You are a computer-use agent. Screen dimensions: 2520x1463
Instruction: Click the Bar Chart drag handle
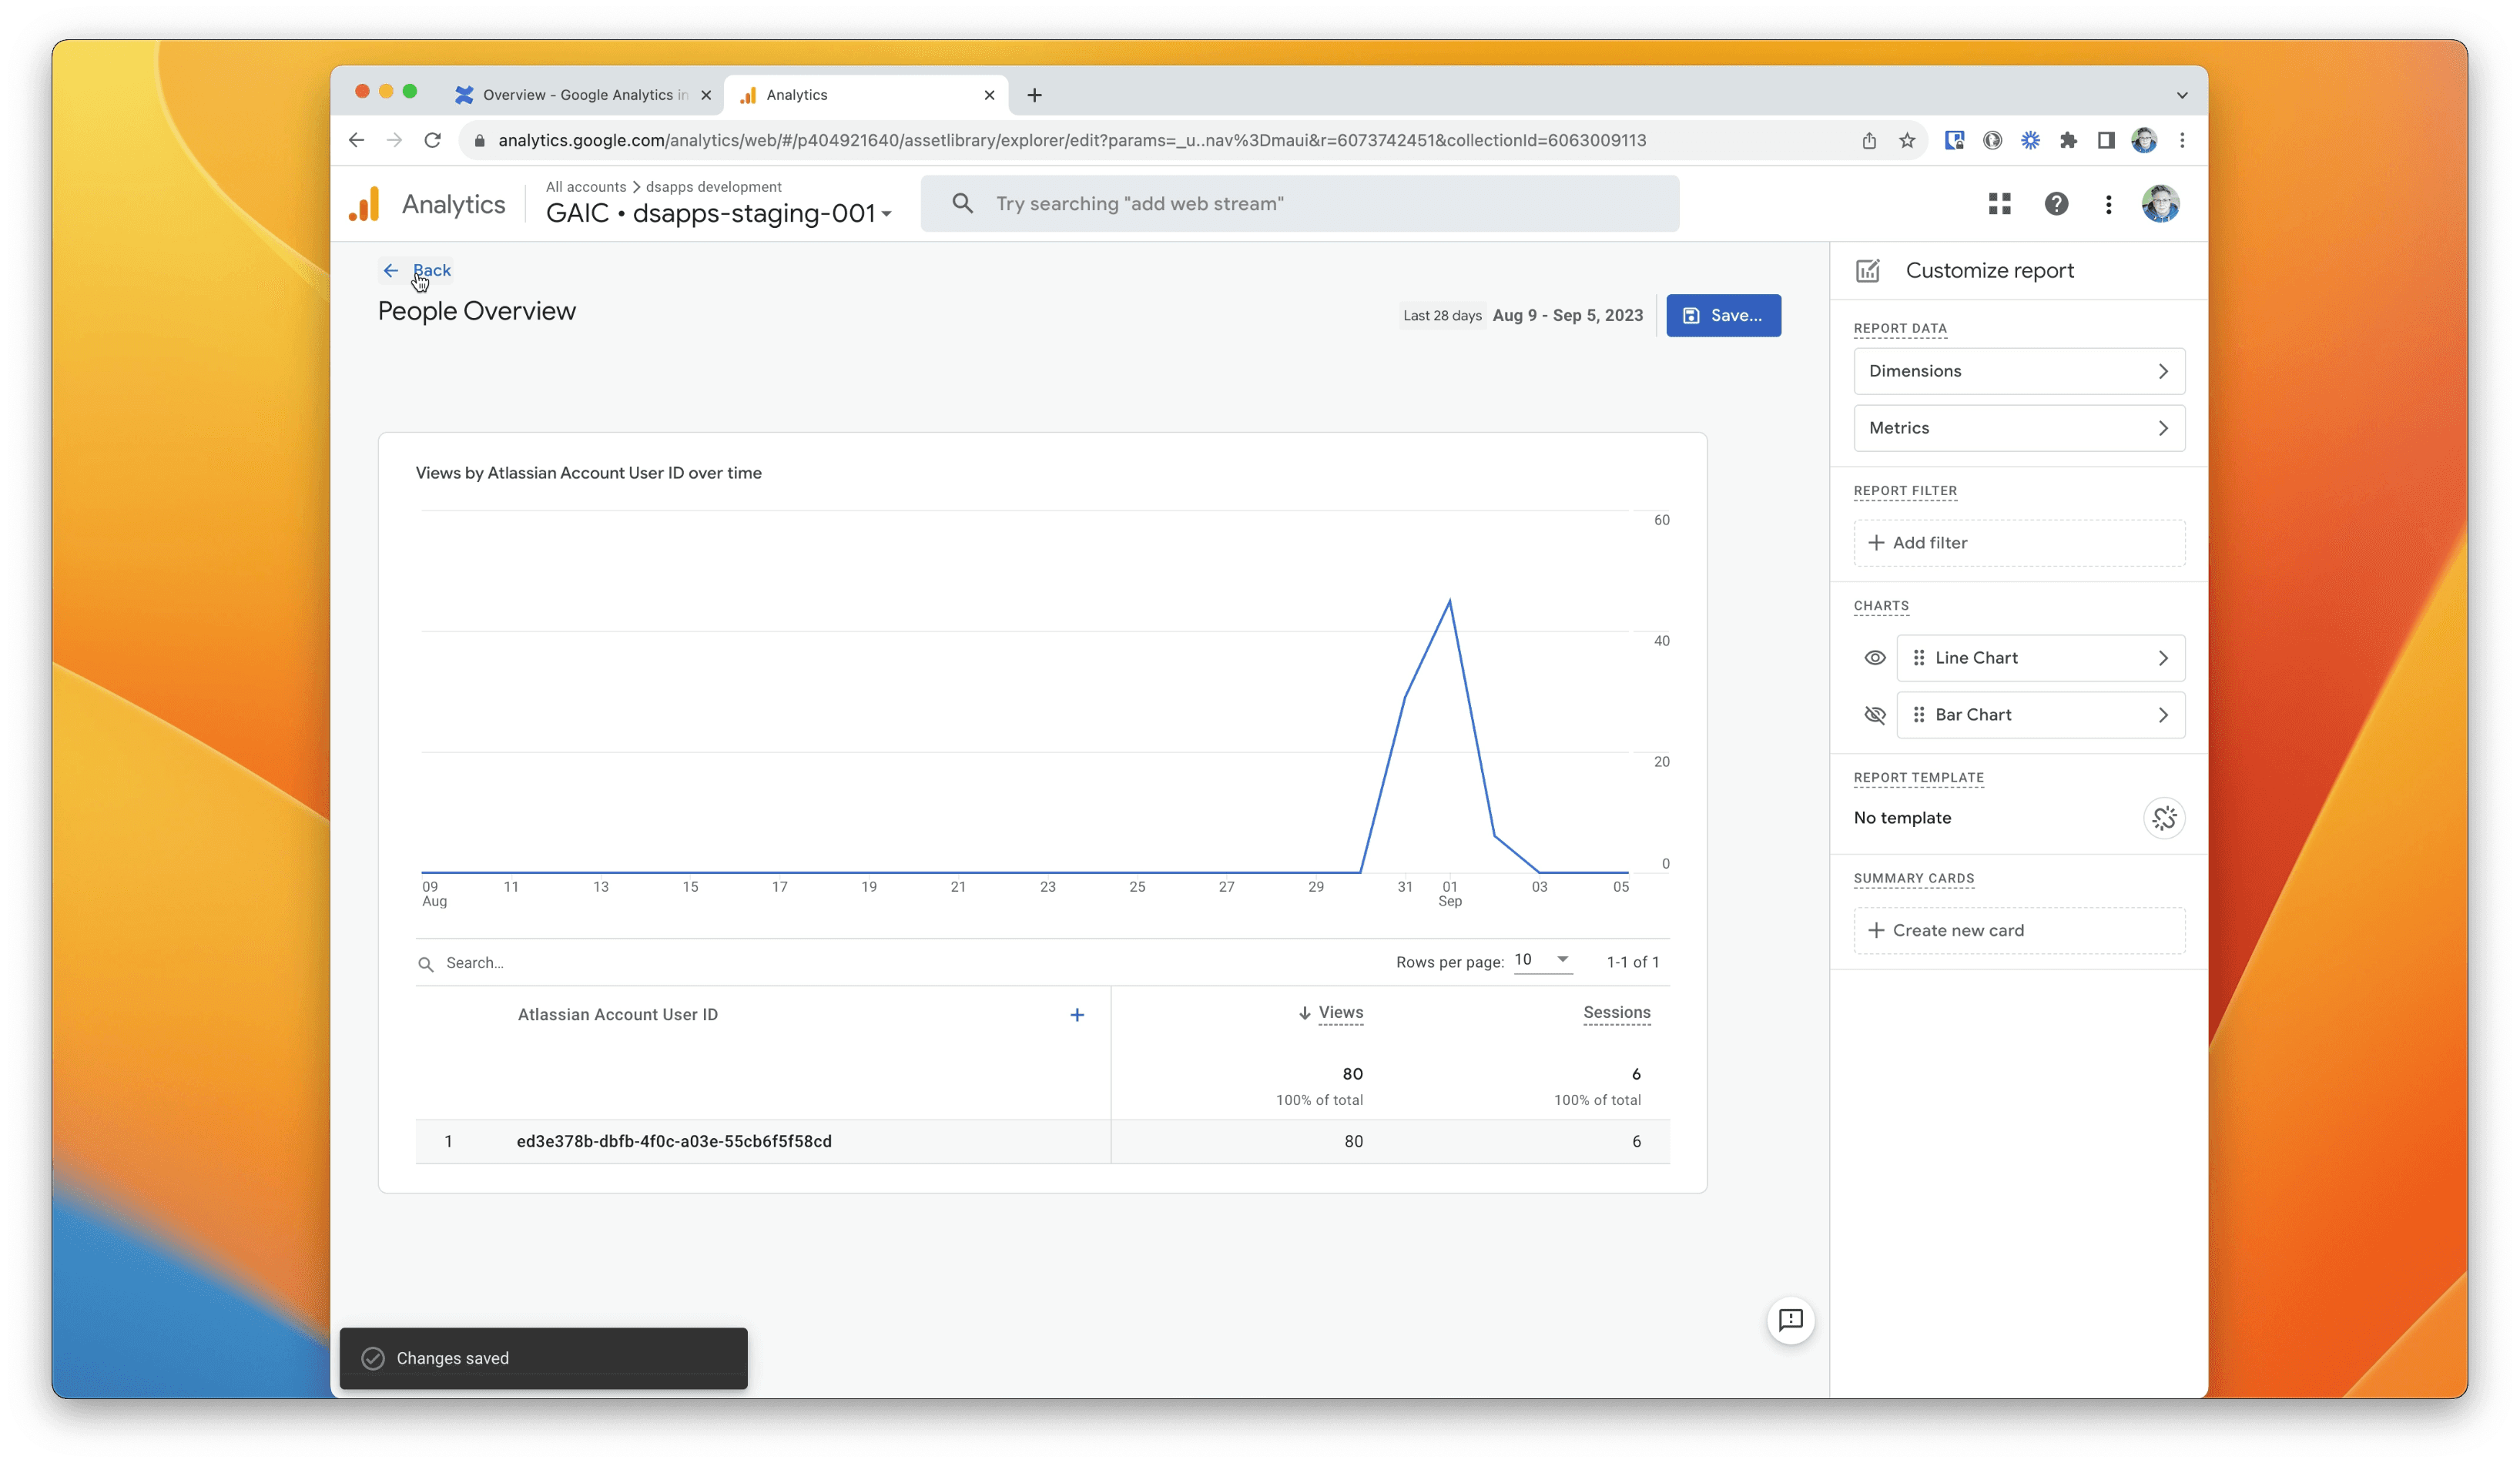click(x=1918, y=715)
